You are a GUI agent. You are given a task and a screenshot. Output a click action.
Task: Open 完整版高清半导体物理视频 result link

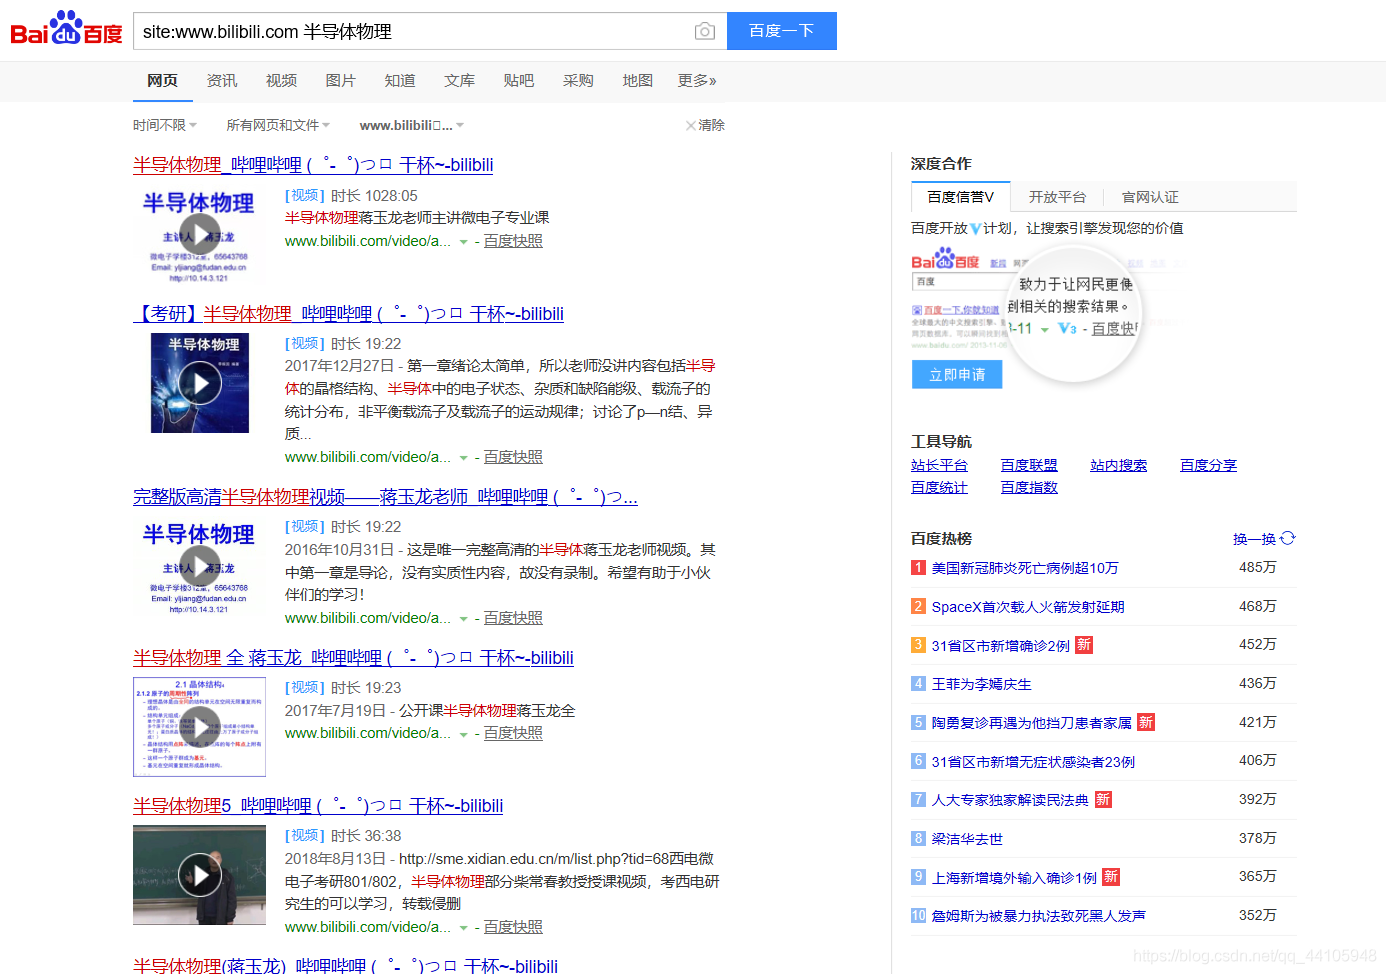tap(385, 496)
